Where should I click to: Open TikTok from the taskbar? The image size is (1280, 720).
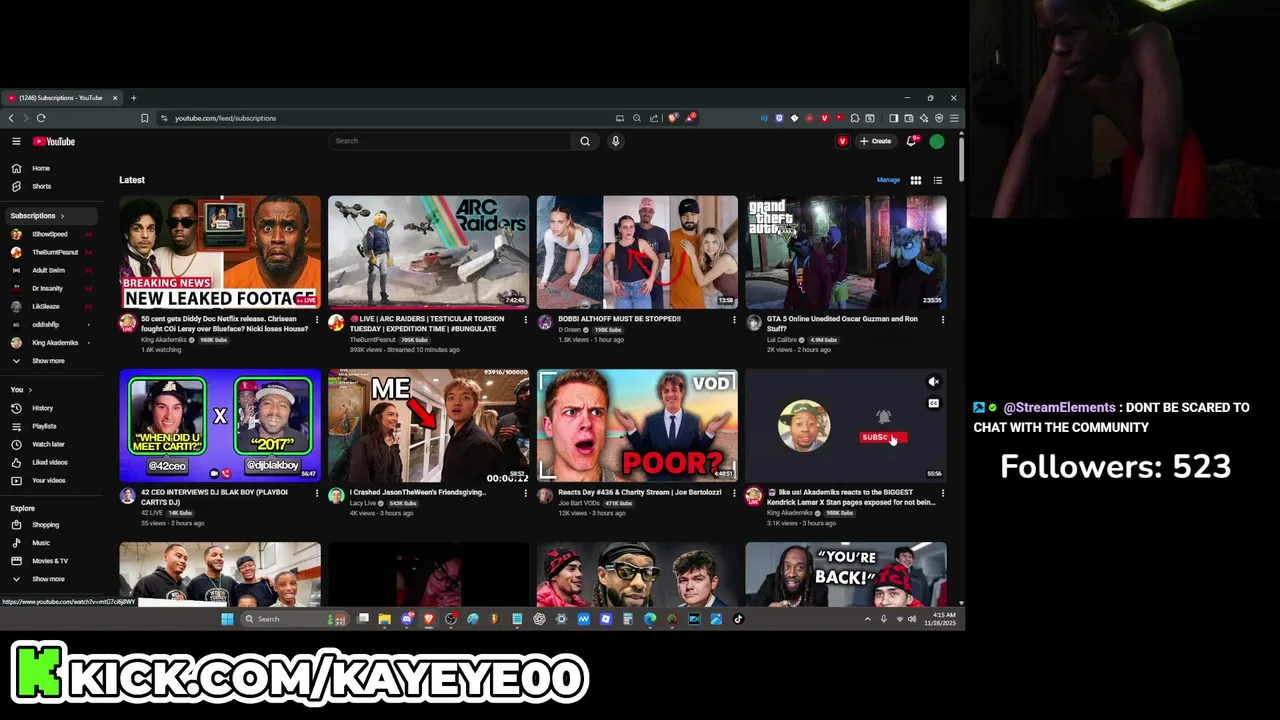pyautogui.click(x=738, y=619)
